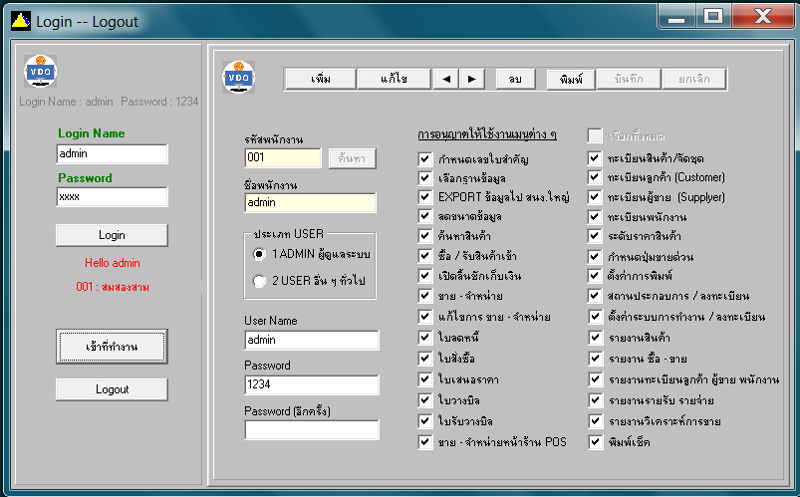Click the VDO logo beside the toolbar
800x497 pixels.
(x=239, y=75)
